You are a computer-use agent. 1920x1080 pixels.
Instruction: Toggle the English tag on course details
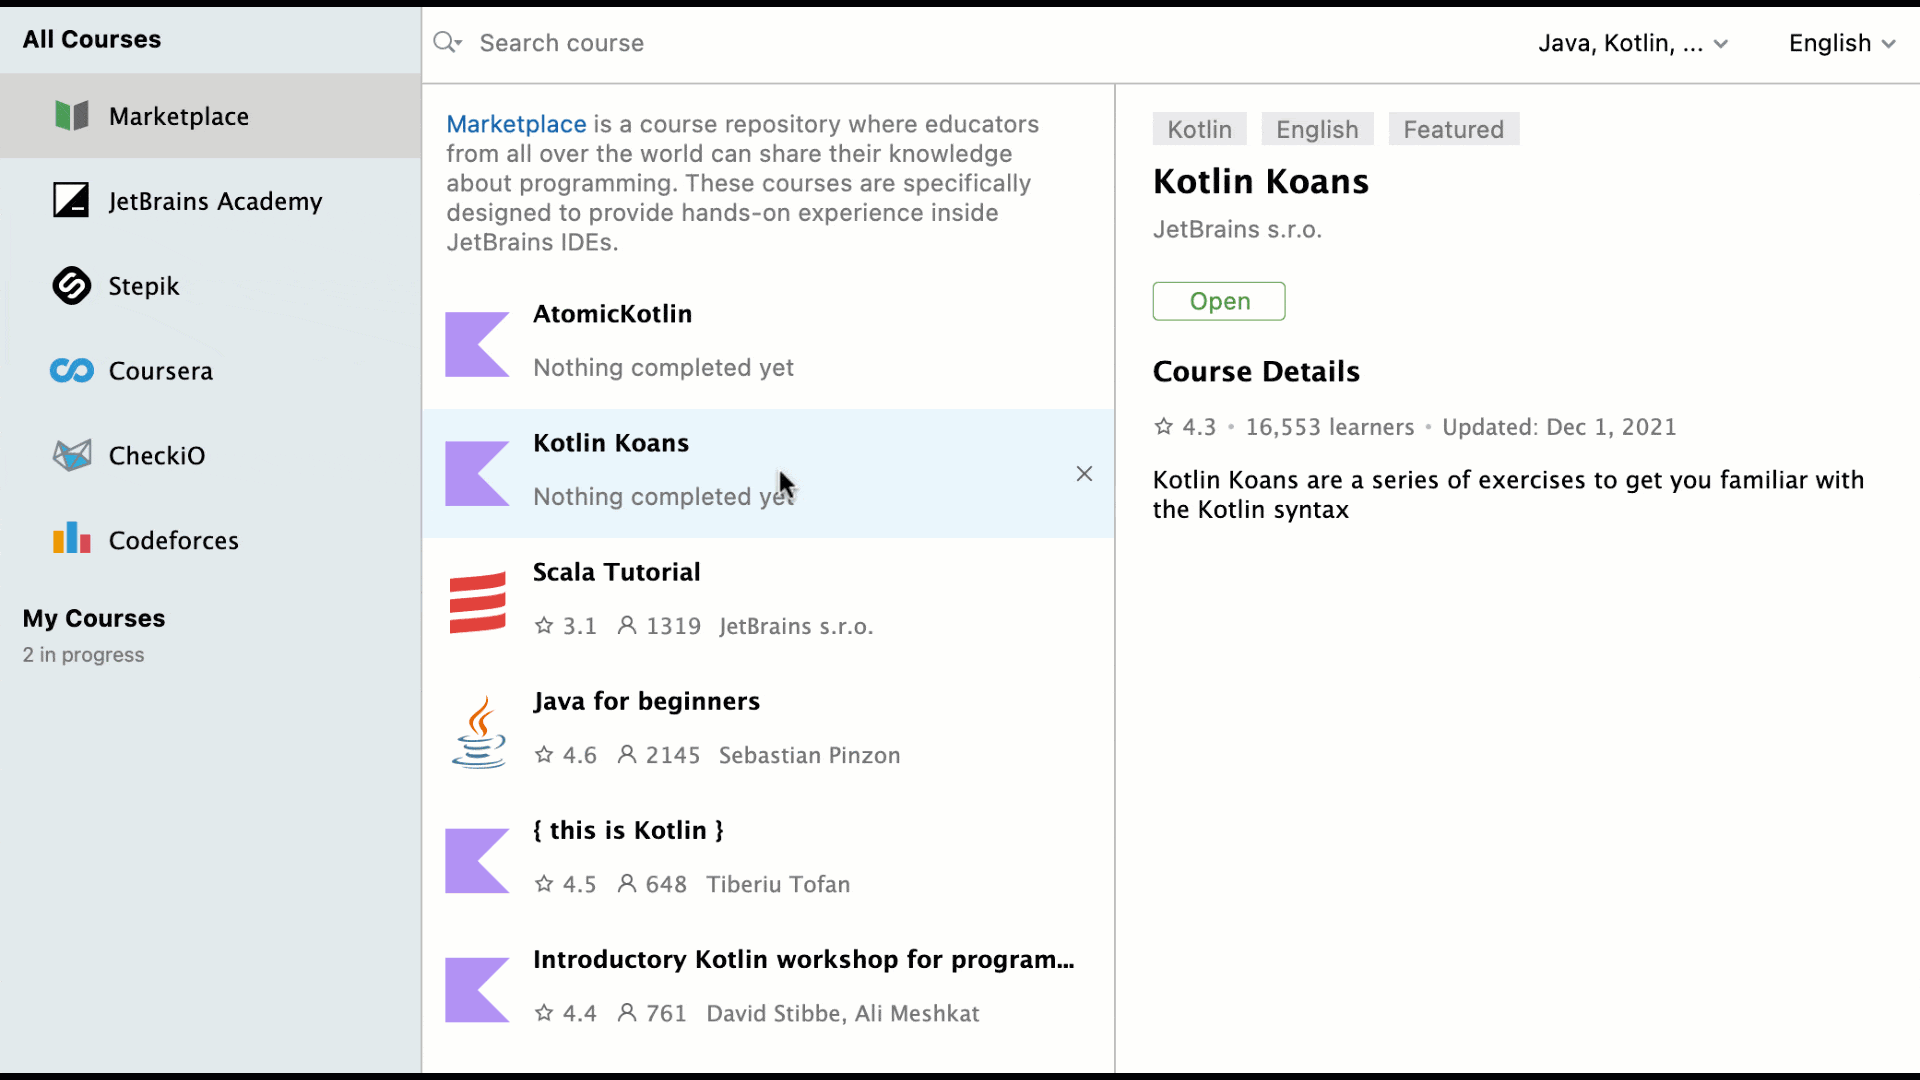click(x=1316, y=128)
